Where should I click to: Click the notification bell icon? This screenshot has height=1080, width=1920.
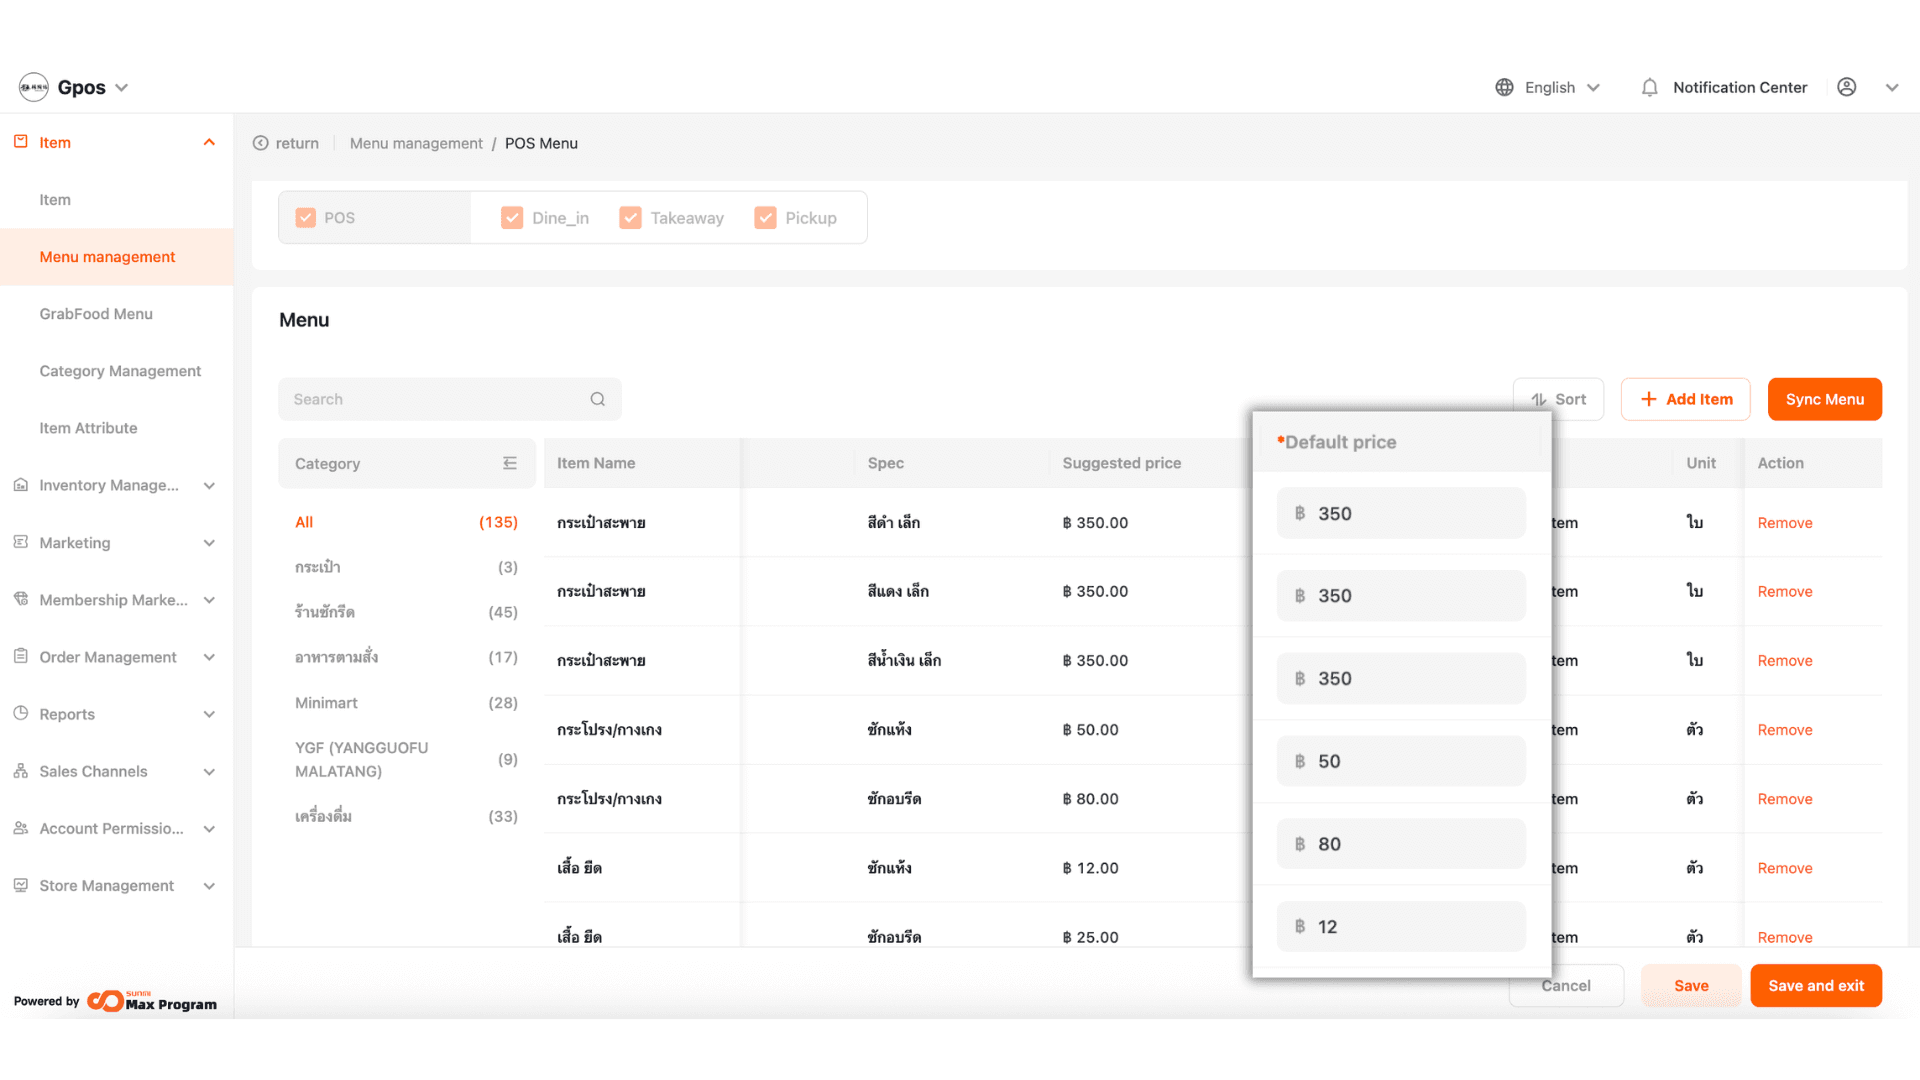pyautogui.click(x=1649, y=88)
